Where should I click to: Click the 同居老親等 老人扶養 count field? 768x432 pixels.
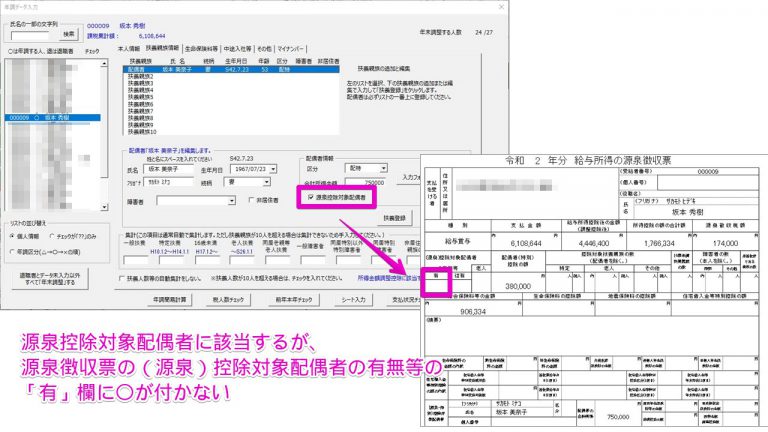pyautogui.click(x=277, y=260)
